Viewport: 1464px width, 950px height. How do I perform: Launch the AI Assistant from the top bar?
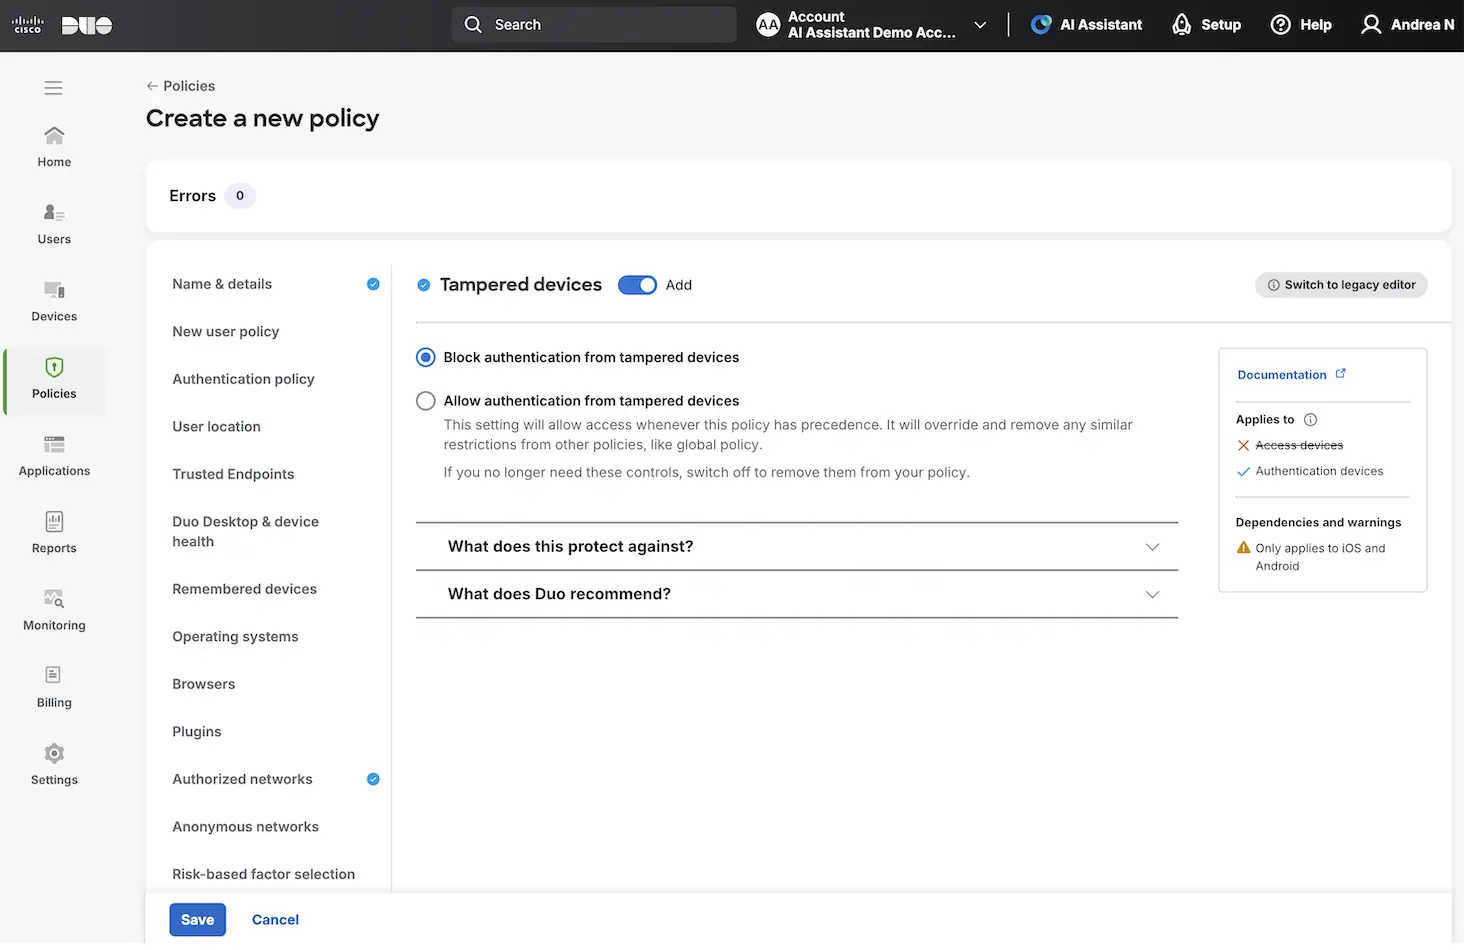click(x=1086, y=24)
